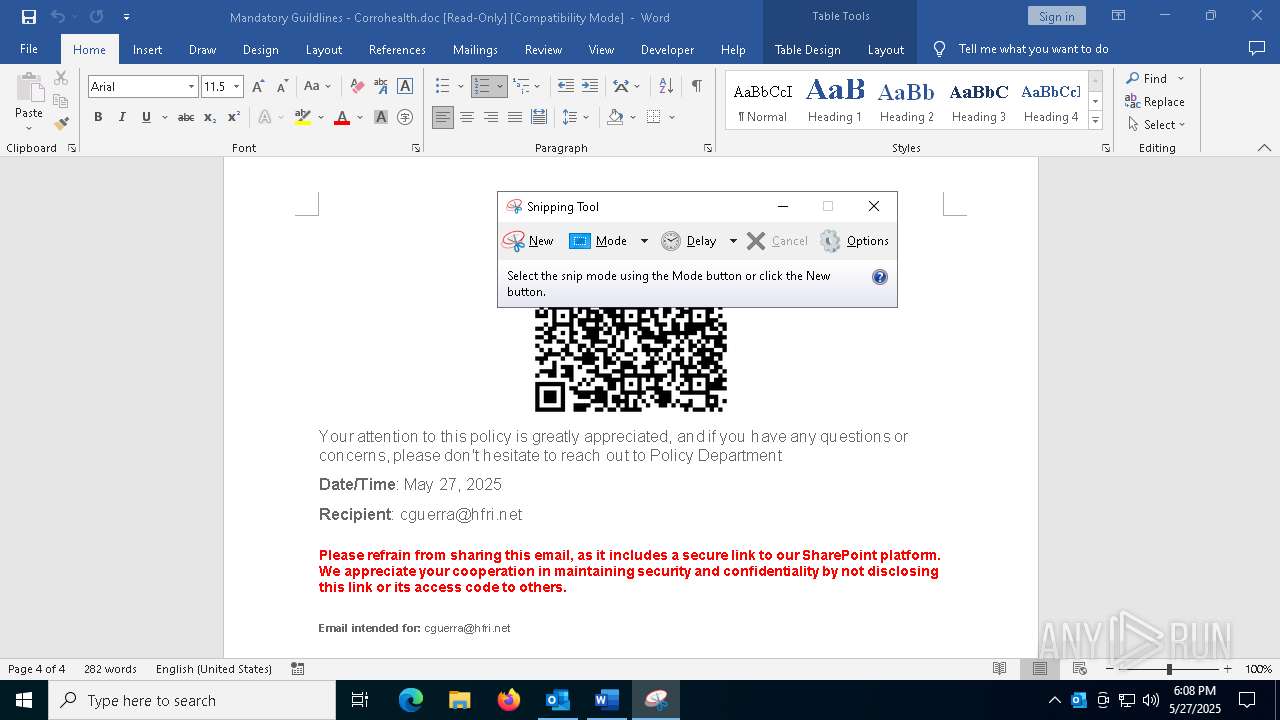Click Replace in Editing group
Screen dimensions: 1280x720
coord(1155,101)
